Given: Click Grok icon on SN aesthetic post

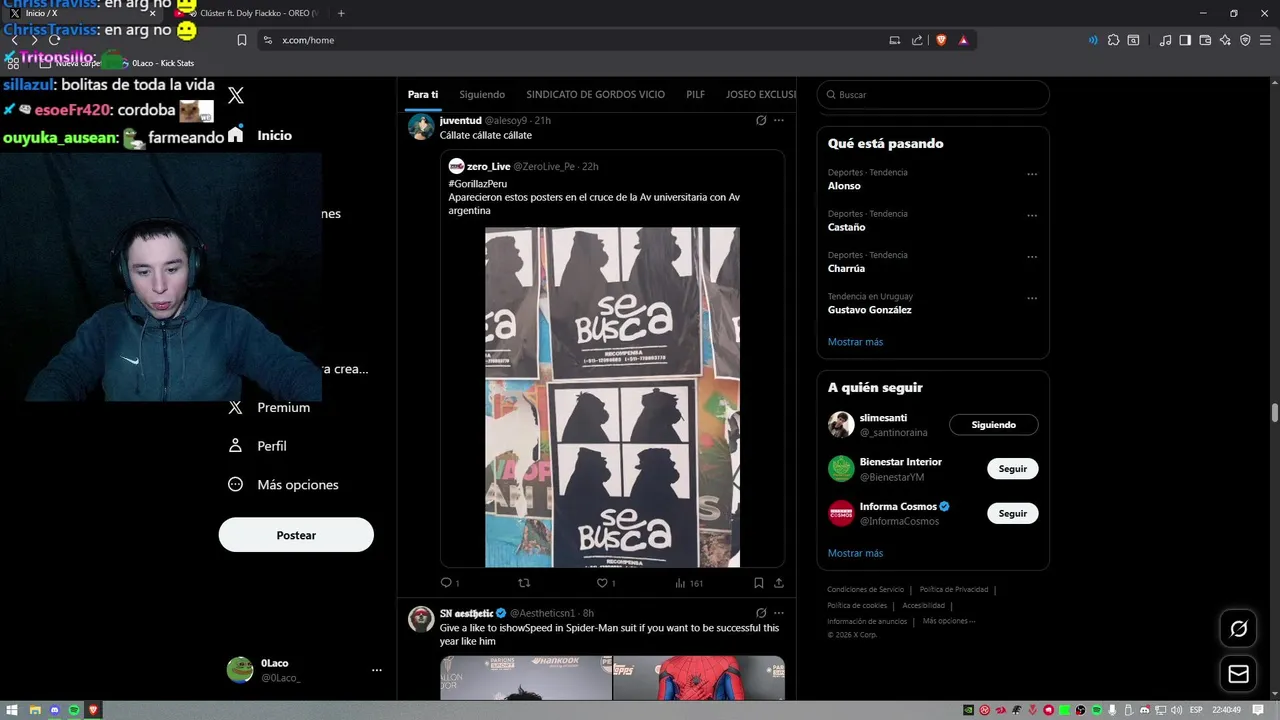Looking at the screenshot, I should coord(761,613).
